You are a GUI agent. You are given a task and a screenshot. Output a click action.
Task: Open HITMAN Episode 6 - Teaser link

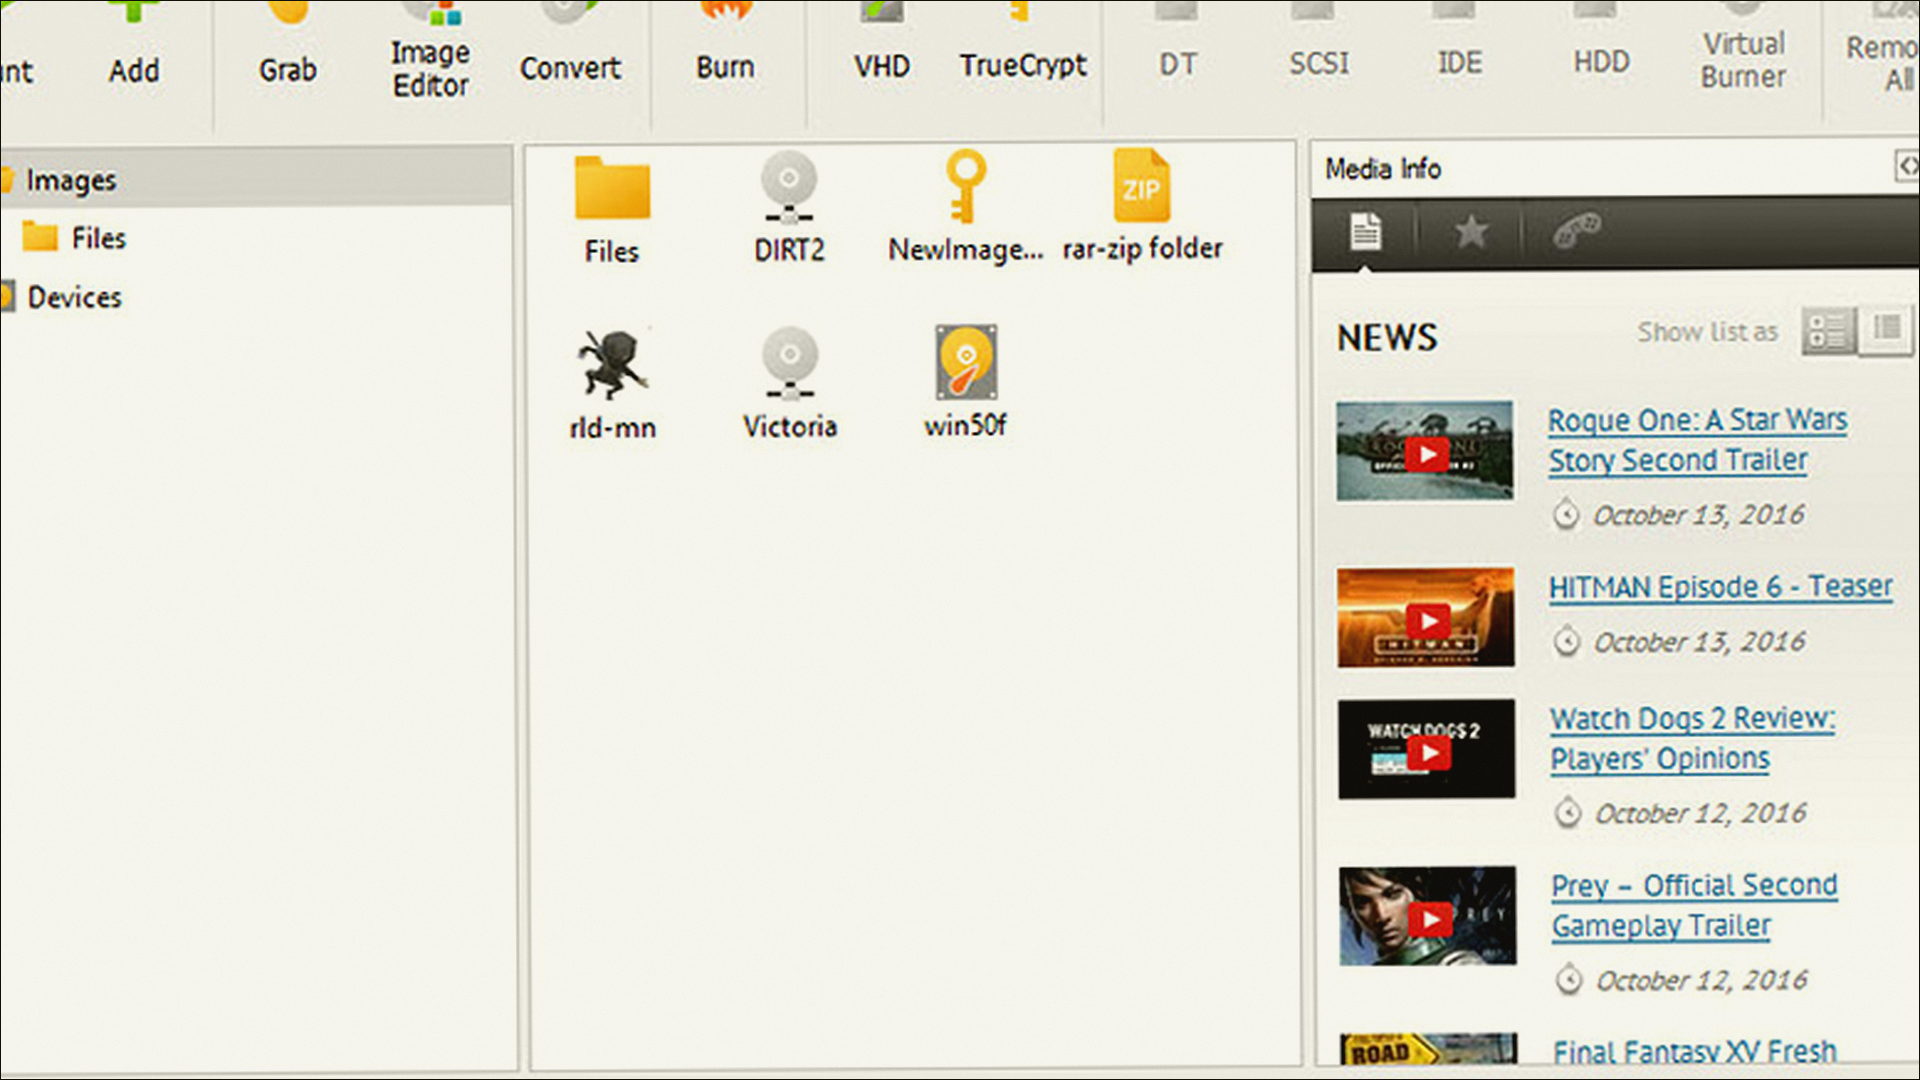tap(1720, 586)
